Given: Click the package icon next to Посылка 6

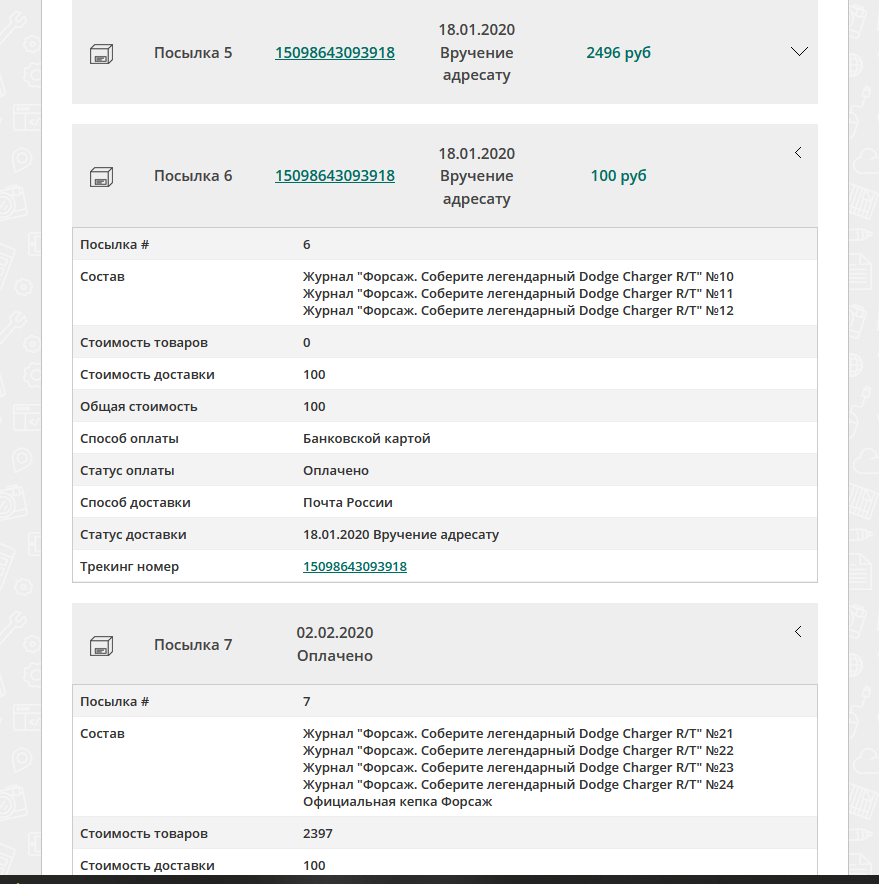Looking at the screenshot, I should point(101,176).
